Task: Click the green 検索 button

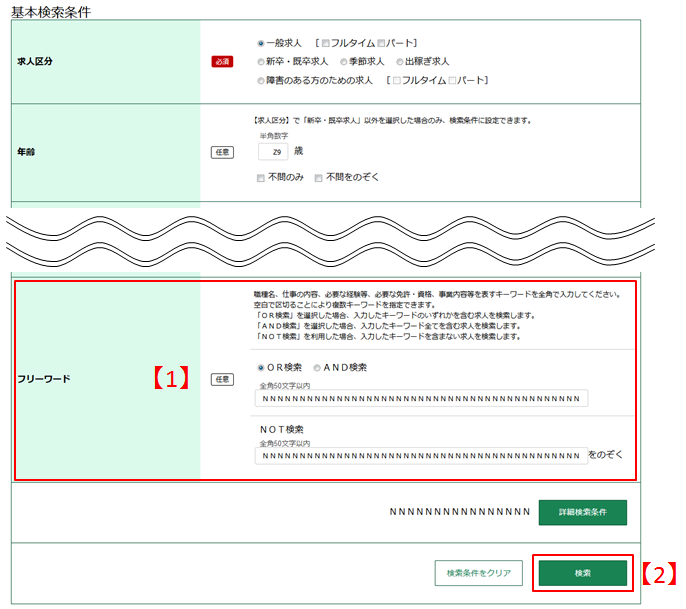Action: [582, 573]
